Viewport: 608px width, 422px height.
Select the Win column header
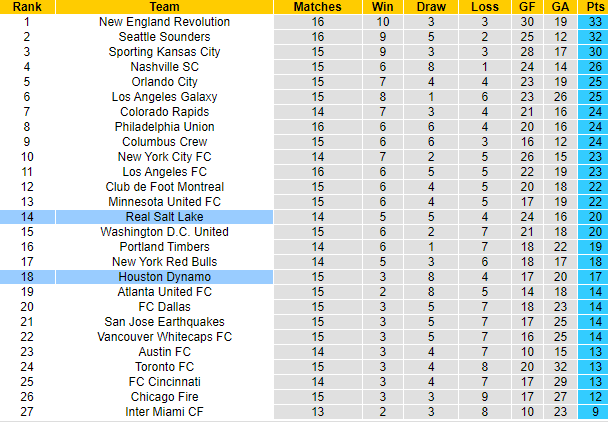click(382, 7)
